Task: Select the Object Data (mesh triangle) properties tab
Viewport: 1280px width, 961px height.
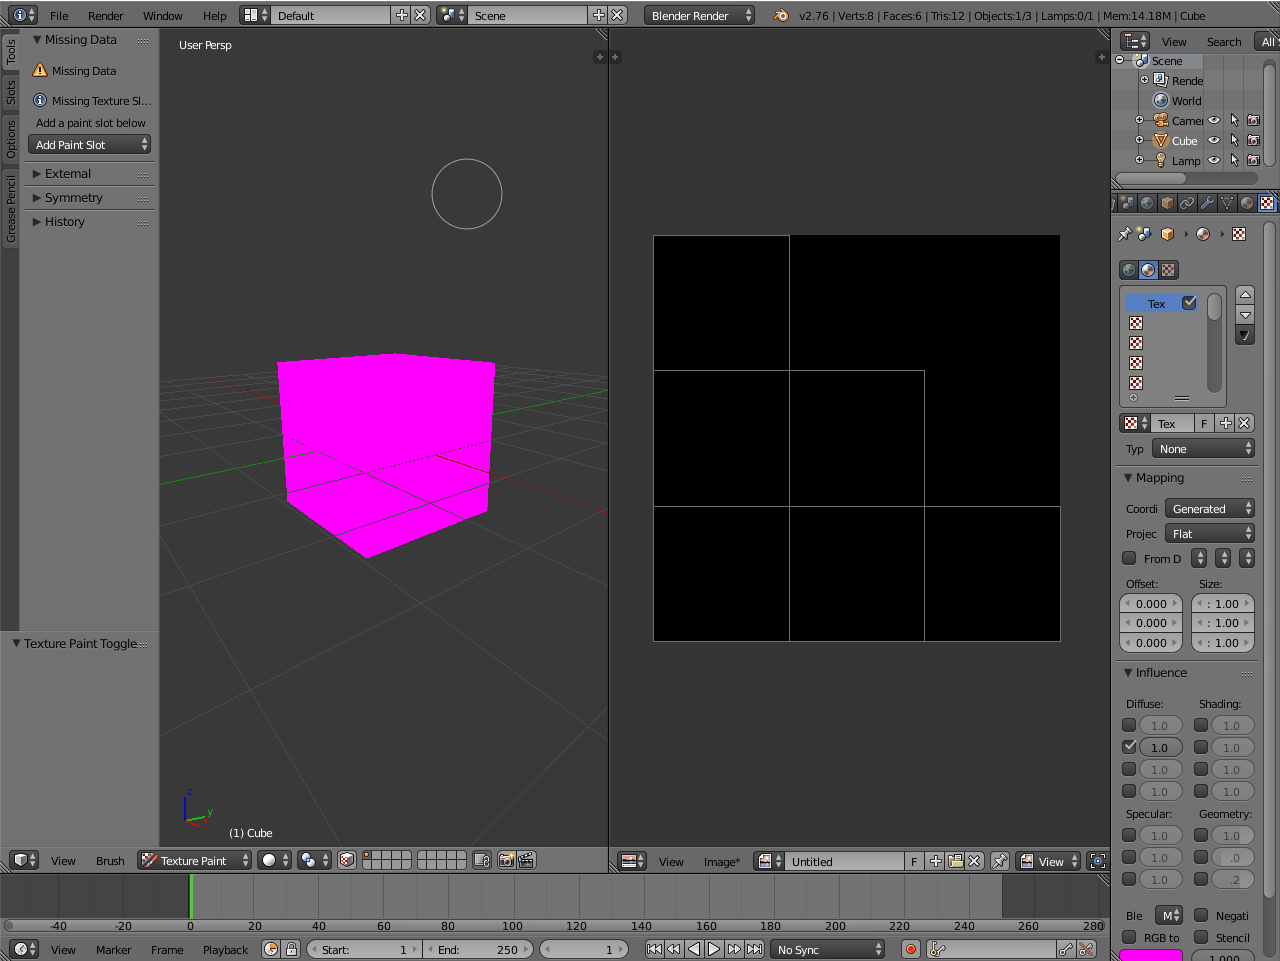Action: click(1227, 202)
